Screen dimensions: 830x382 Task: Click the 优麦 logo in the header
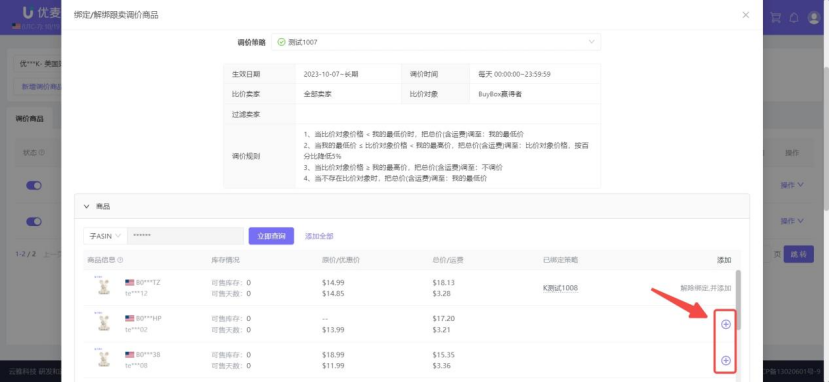click(42, 13)
